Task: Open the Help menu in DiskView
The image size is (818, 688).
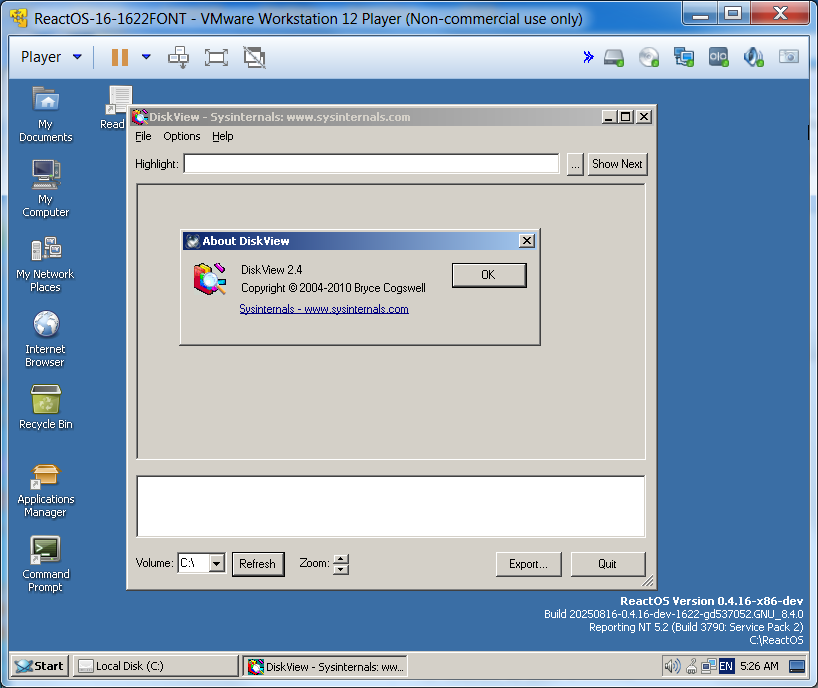Action: point(223,136)
